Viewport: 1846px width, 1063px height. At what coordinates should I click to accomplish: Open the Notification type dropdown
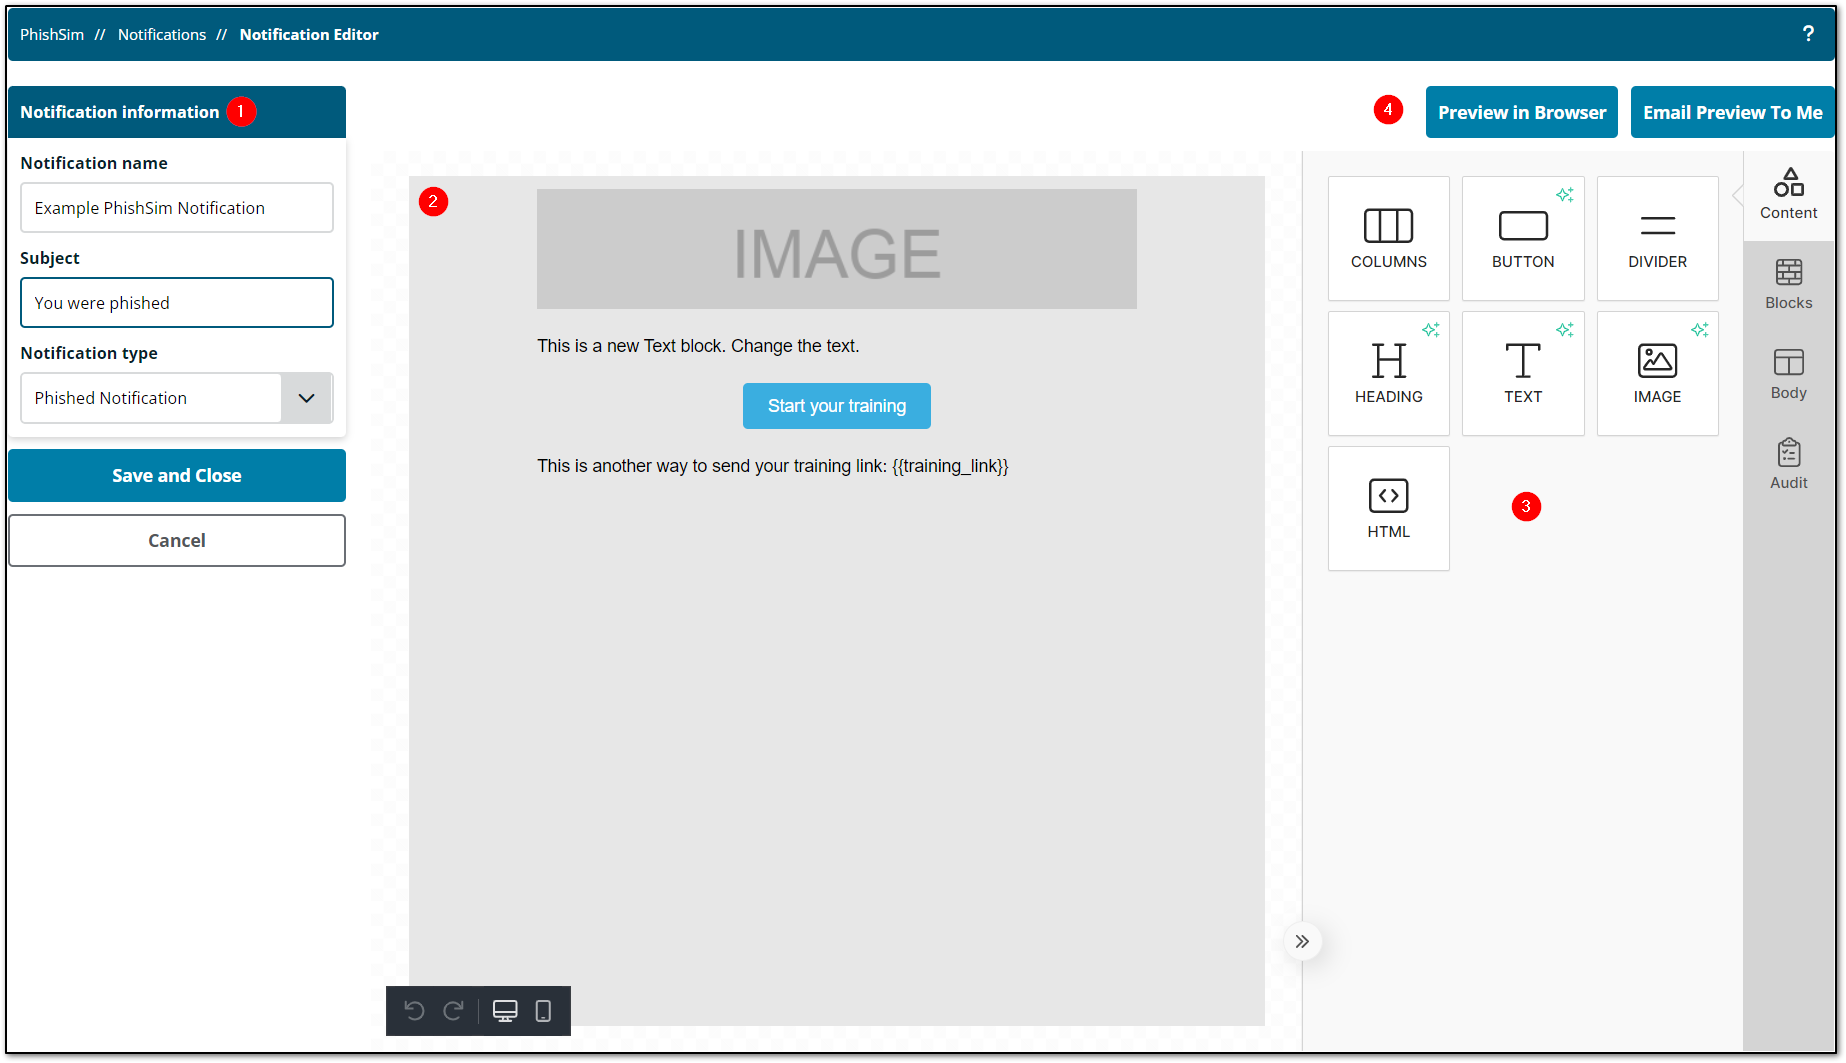click(306, 398)
